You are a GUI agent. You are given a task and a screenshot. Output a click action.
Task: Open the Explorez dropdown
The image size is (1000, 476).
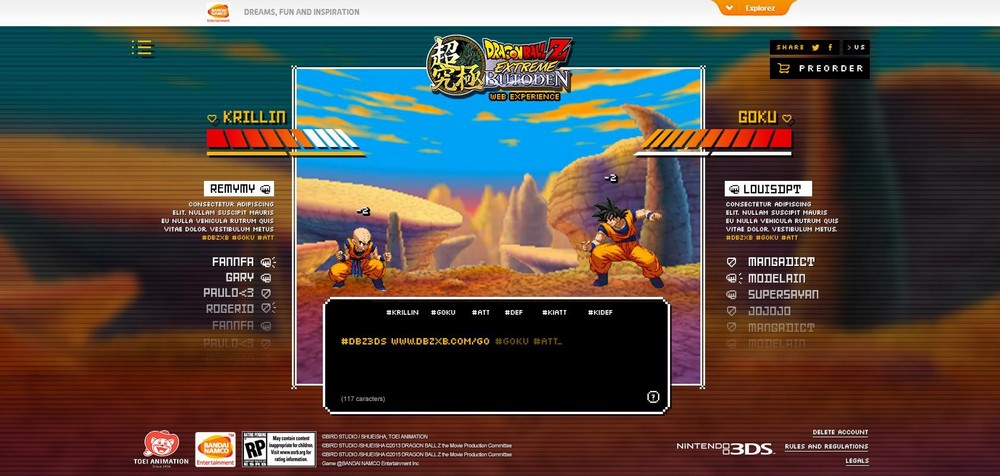coord(753,8)
